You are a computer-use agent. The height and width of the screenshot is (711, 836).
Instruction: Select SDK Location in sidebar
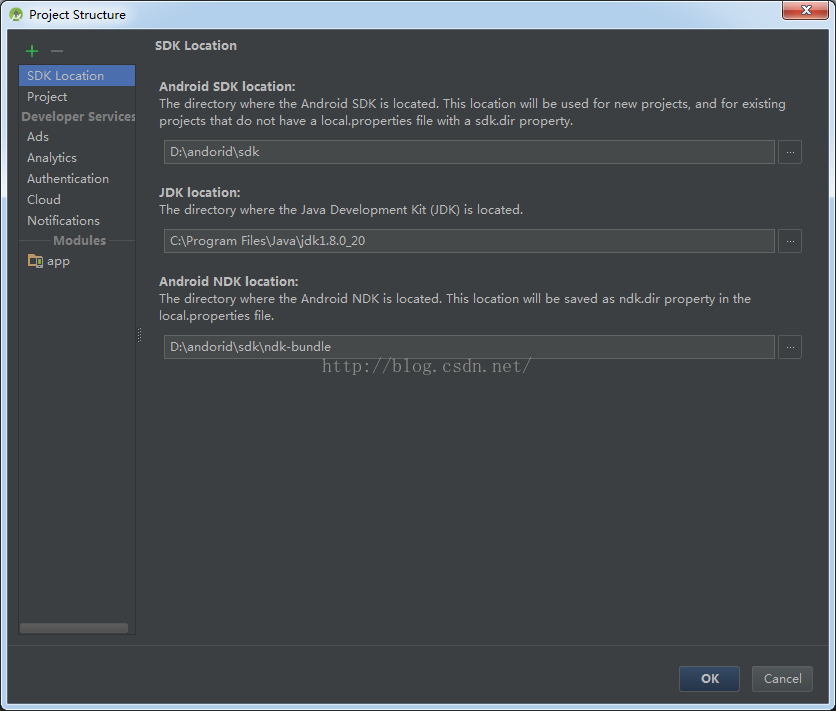(x=66, y=76)
